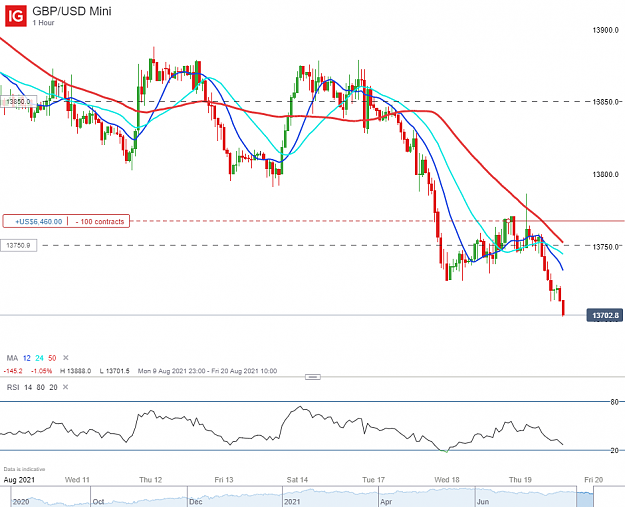The height and width of the screenshot is (507, 625).
Task: Click Wed 18 on the date axis
Action: (x=447, y=480)
